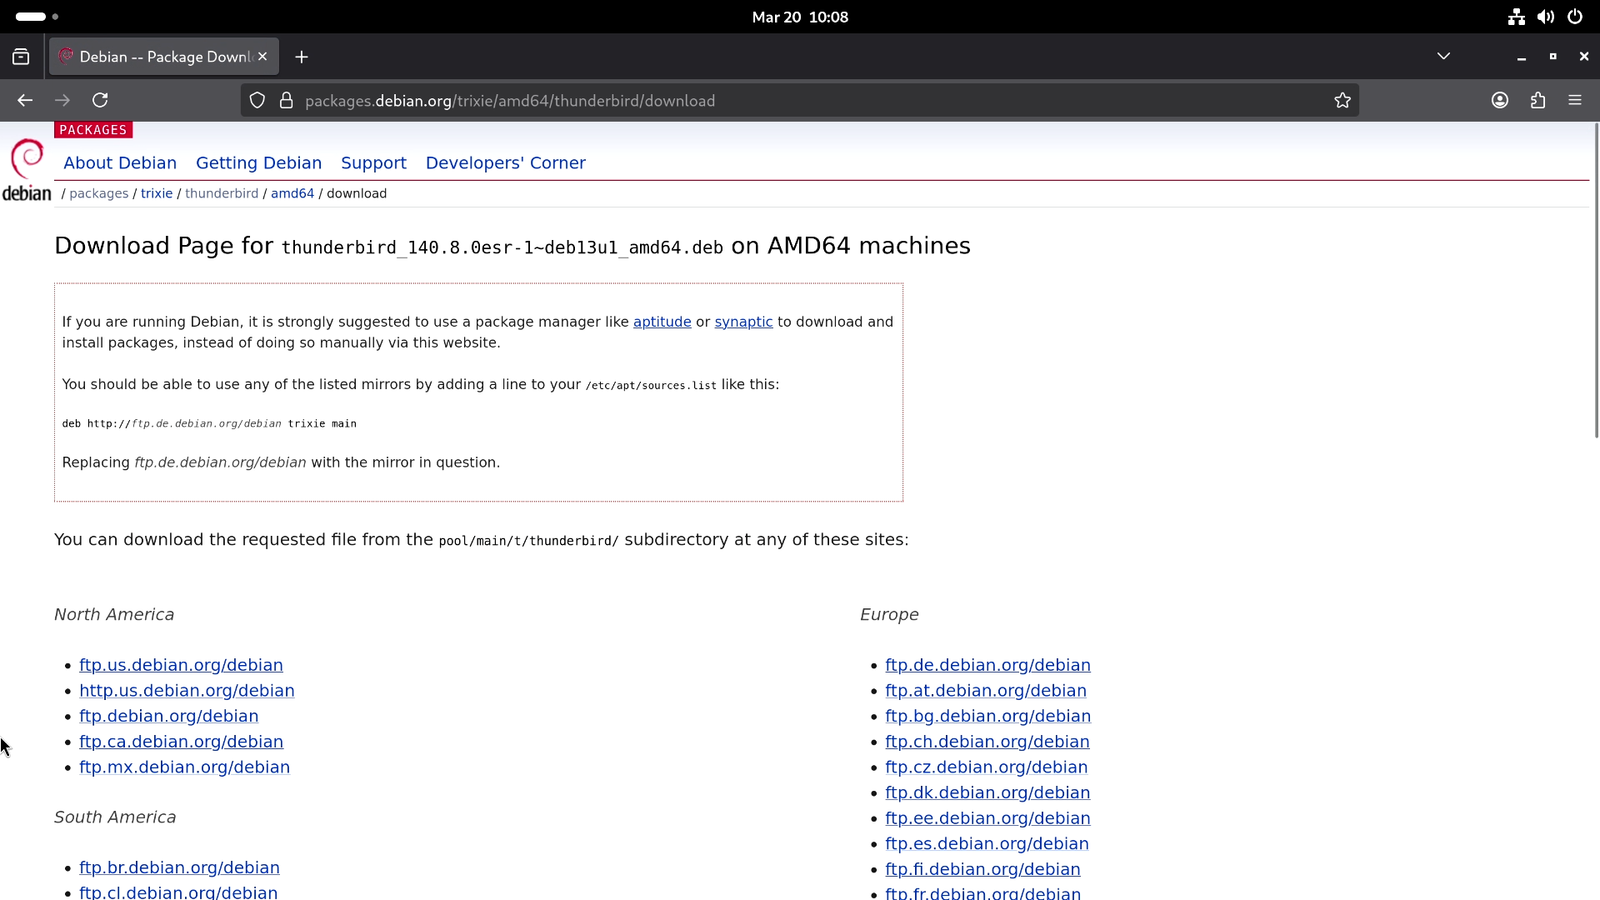Open the volume icon in top bar
Viewport: 1600px width, 900px height.
(1546, 17)
